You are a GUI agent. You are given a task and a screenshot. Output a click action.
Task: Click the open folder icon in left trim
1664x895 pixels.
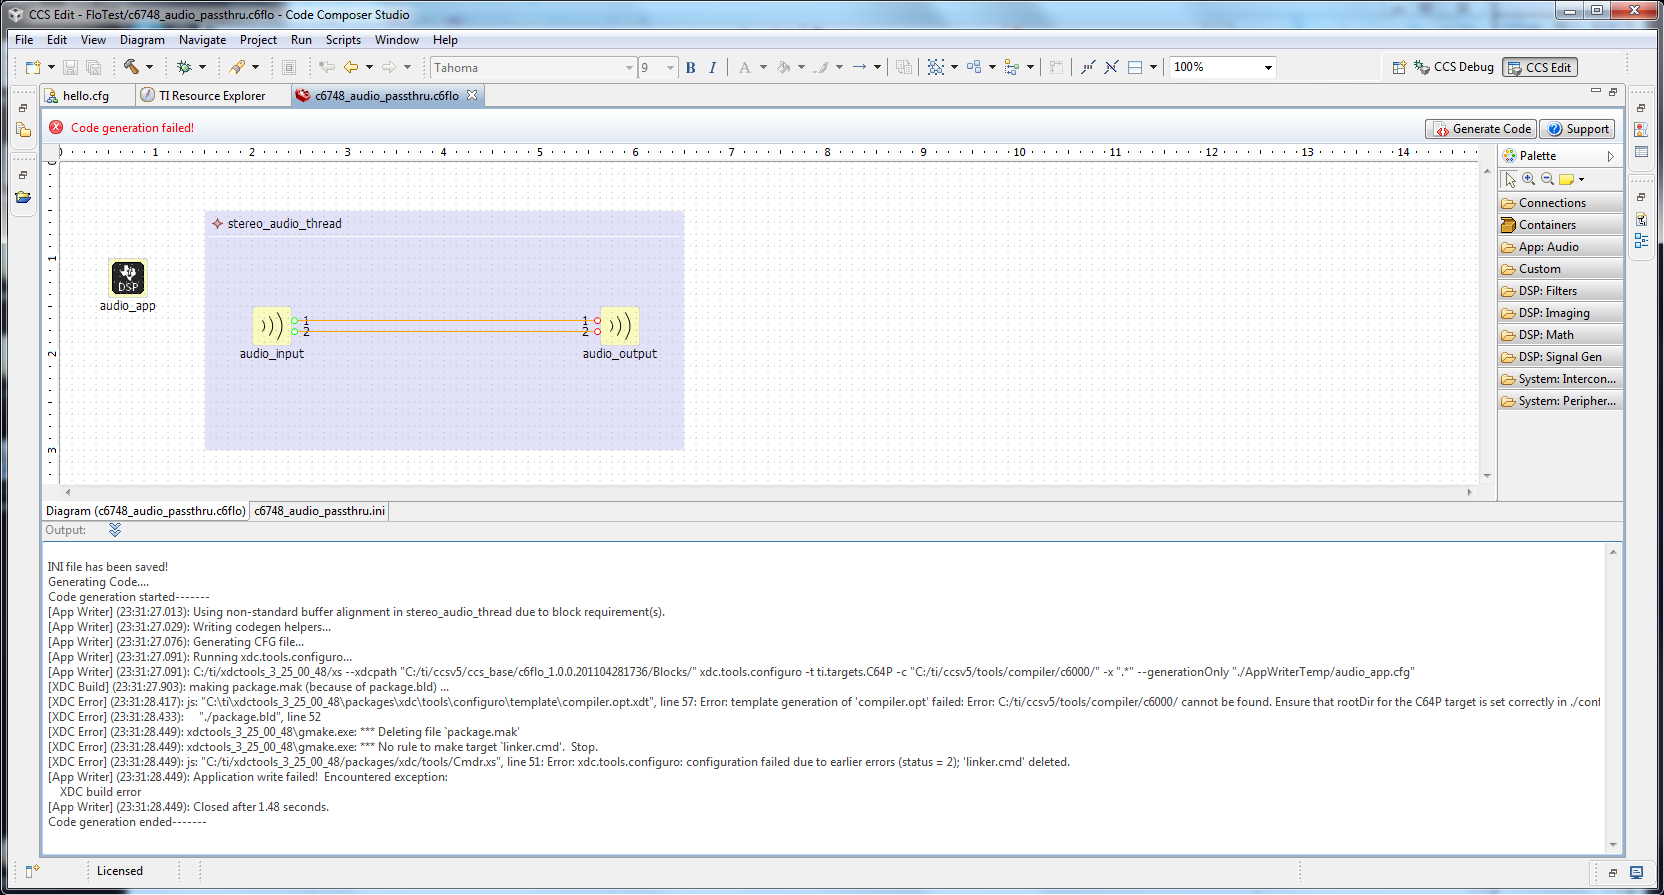[23, 197]
